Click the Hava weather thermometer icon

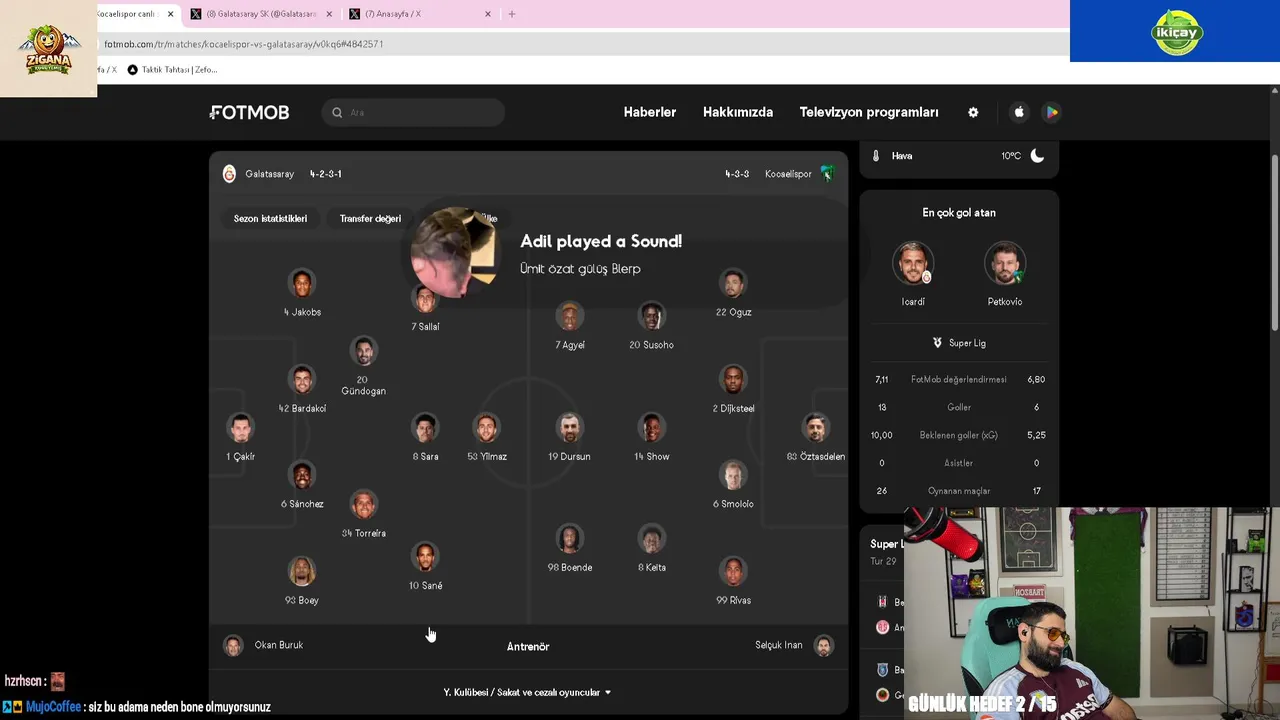pos(876,156)
